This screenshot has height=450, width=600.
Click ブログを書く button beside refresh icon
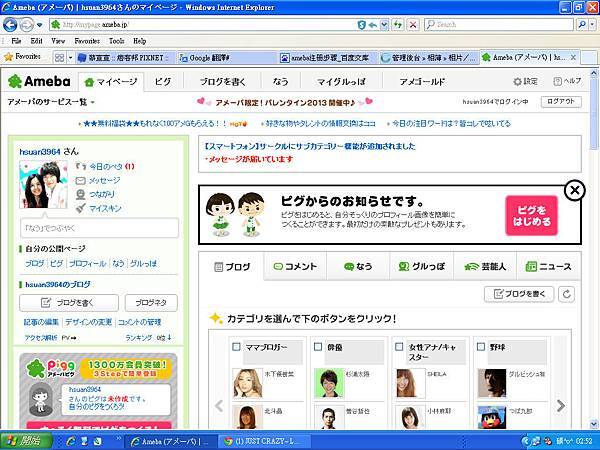click(519, 294)
